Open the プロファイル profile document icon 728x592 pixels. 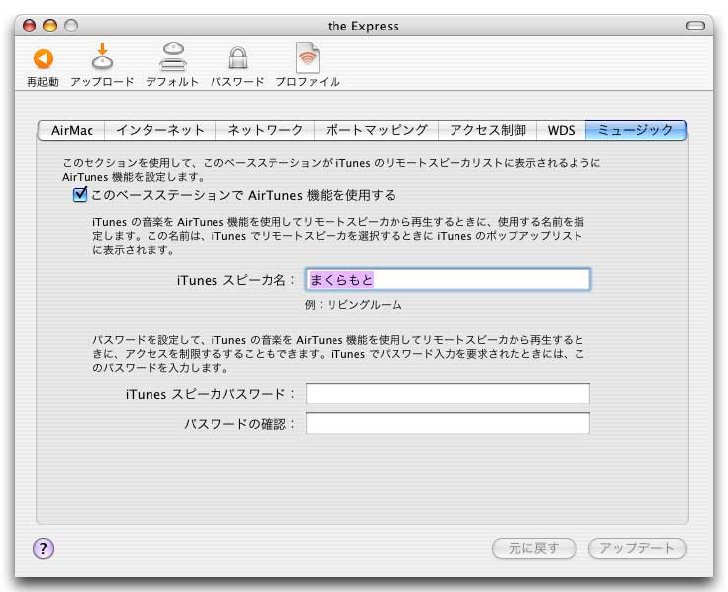(307, 58)
